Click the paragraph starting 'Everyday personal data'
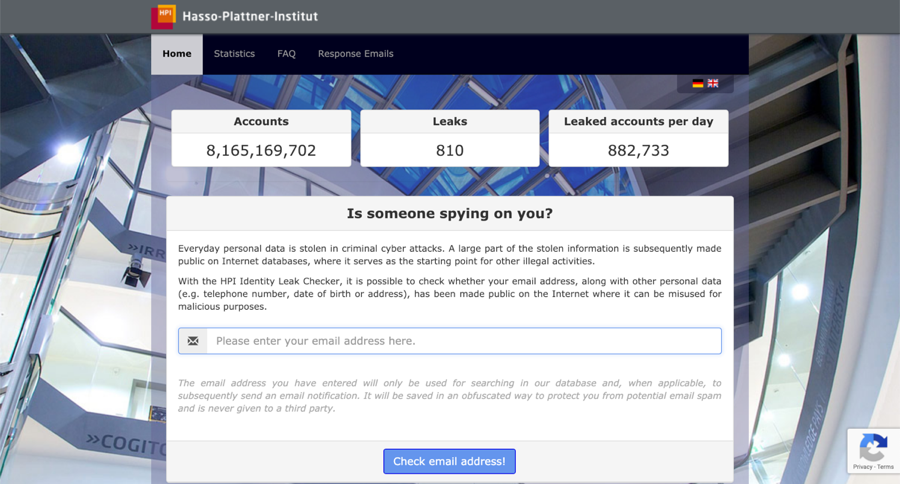 (x=449, y=255)
